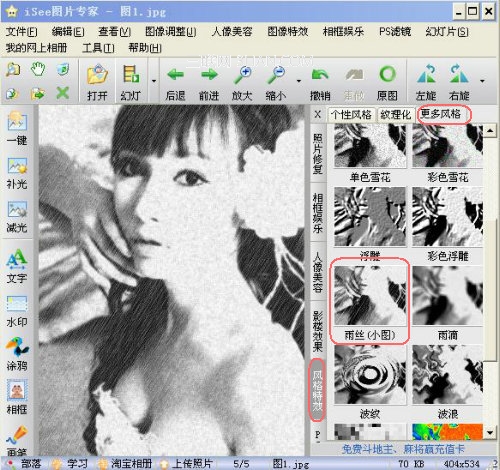Apply the 单色雪花 effect thumbnail
The height and width of the screenshot is (470, 500).
370,146
